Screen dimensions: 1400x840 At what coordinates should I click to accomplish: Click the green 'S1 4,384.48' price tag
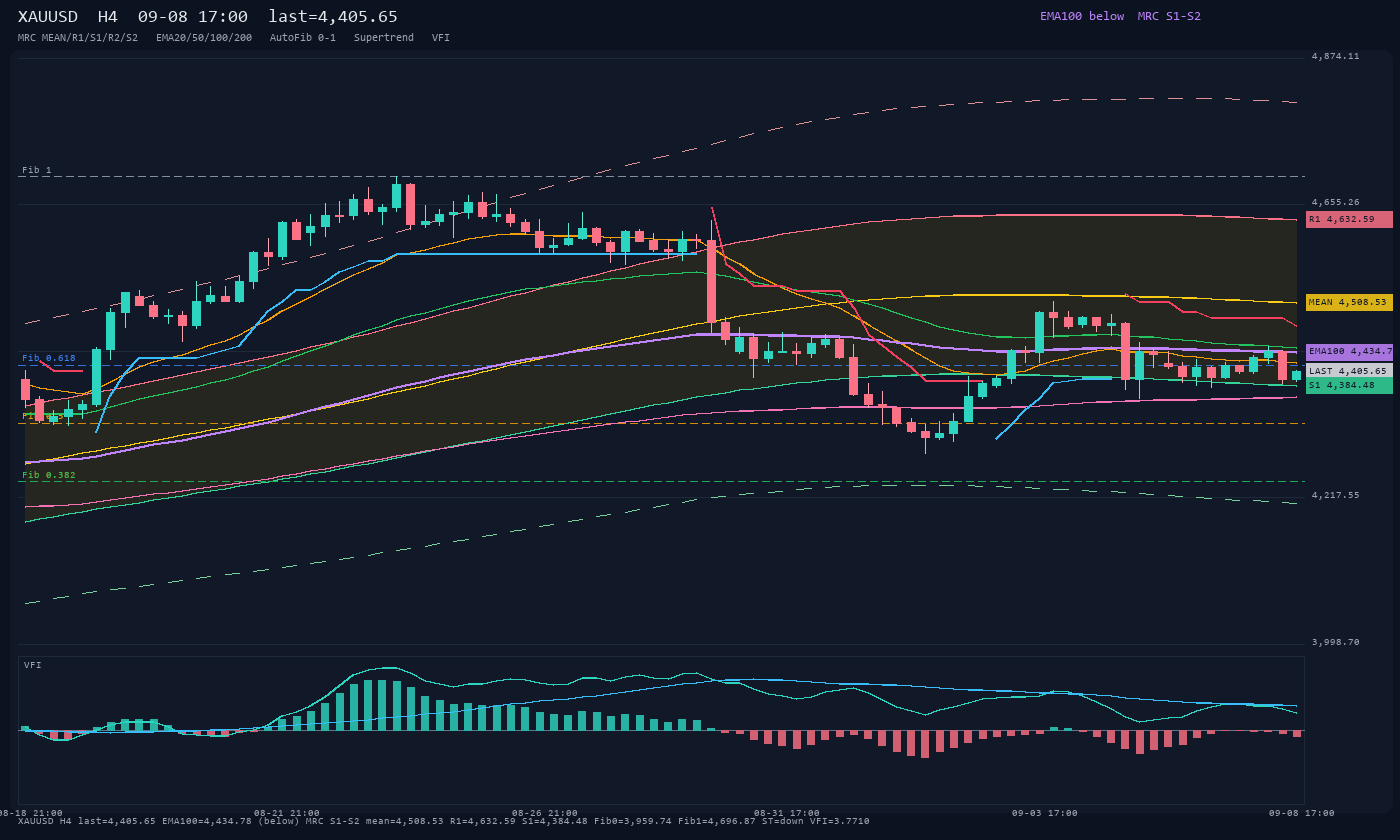(1349, 385)
